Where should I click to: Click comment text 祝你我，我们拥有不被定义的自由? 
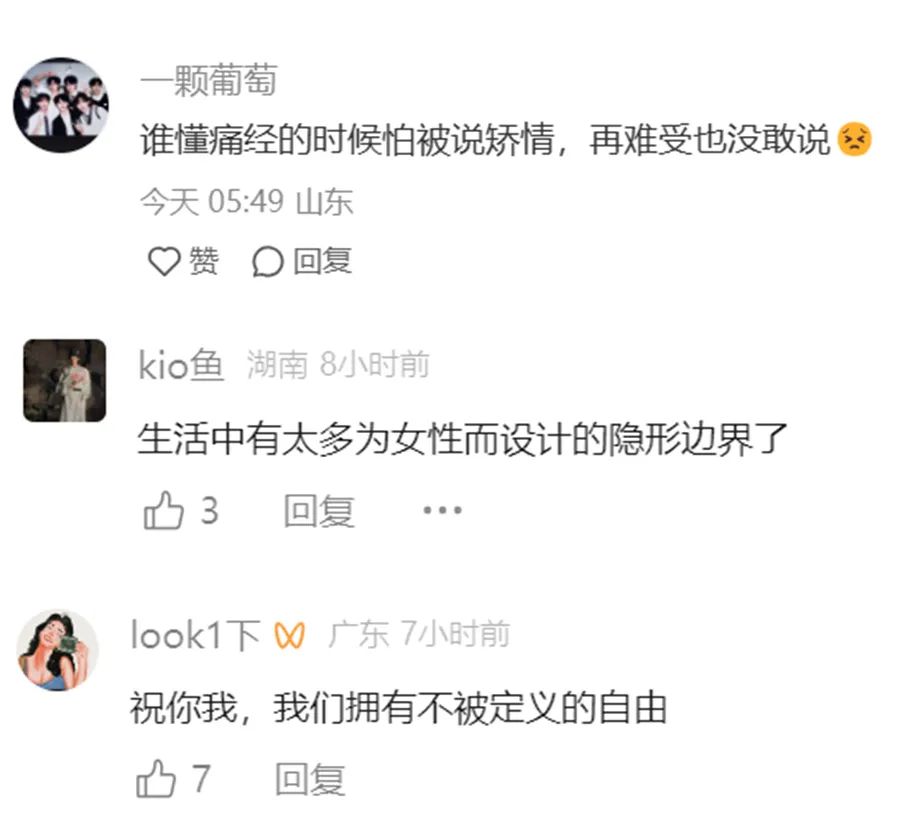[x=398, y=708]
